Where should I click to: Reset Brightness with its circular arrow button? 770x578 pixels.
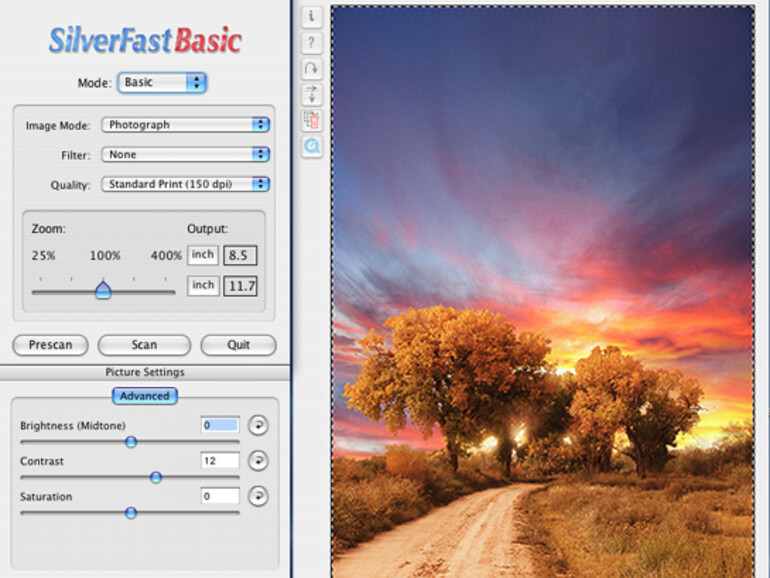pos(258,425)
